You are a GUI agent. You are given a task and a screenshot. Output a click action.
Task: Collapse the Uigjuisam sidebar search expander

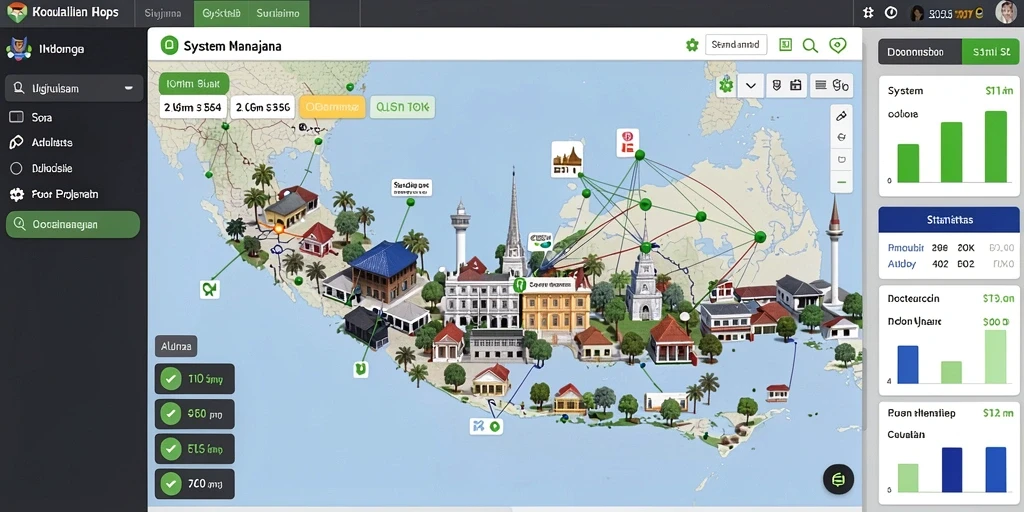pyautogui.click(x=129, y=88)
